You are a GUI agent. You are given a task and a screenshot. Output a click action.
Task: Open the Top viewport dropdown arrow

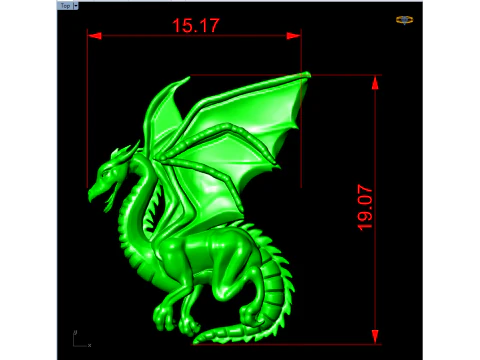click(x=76, y=6)
